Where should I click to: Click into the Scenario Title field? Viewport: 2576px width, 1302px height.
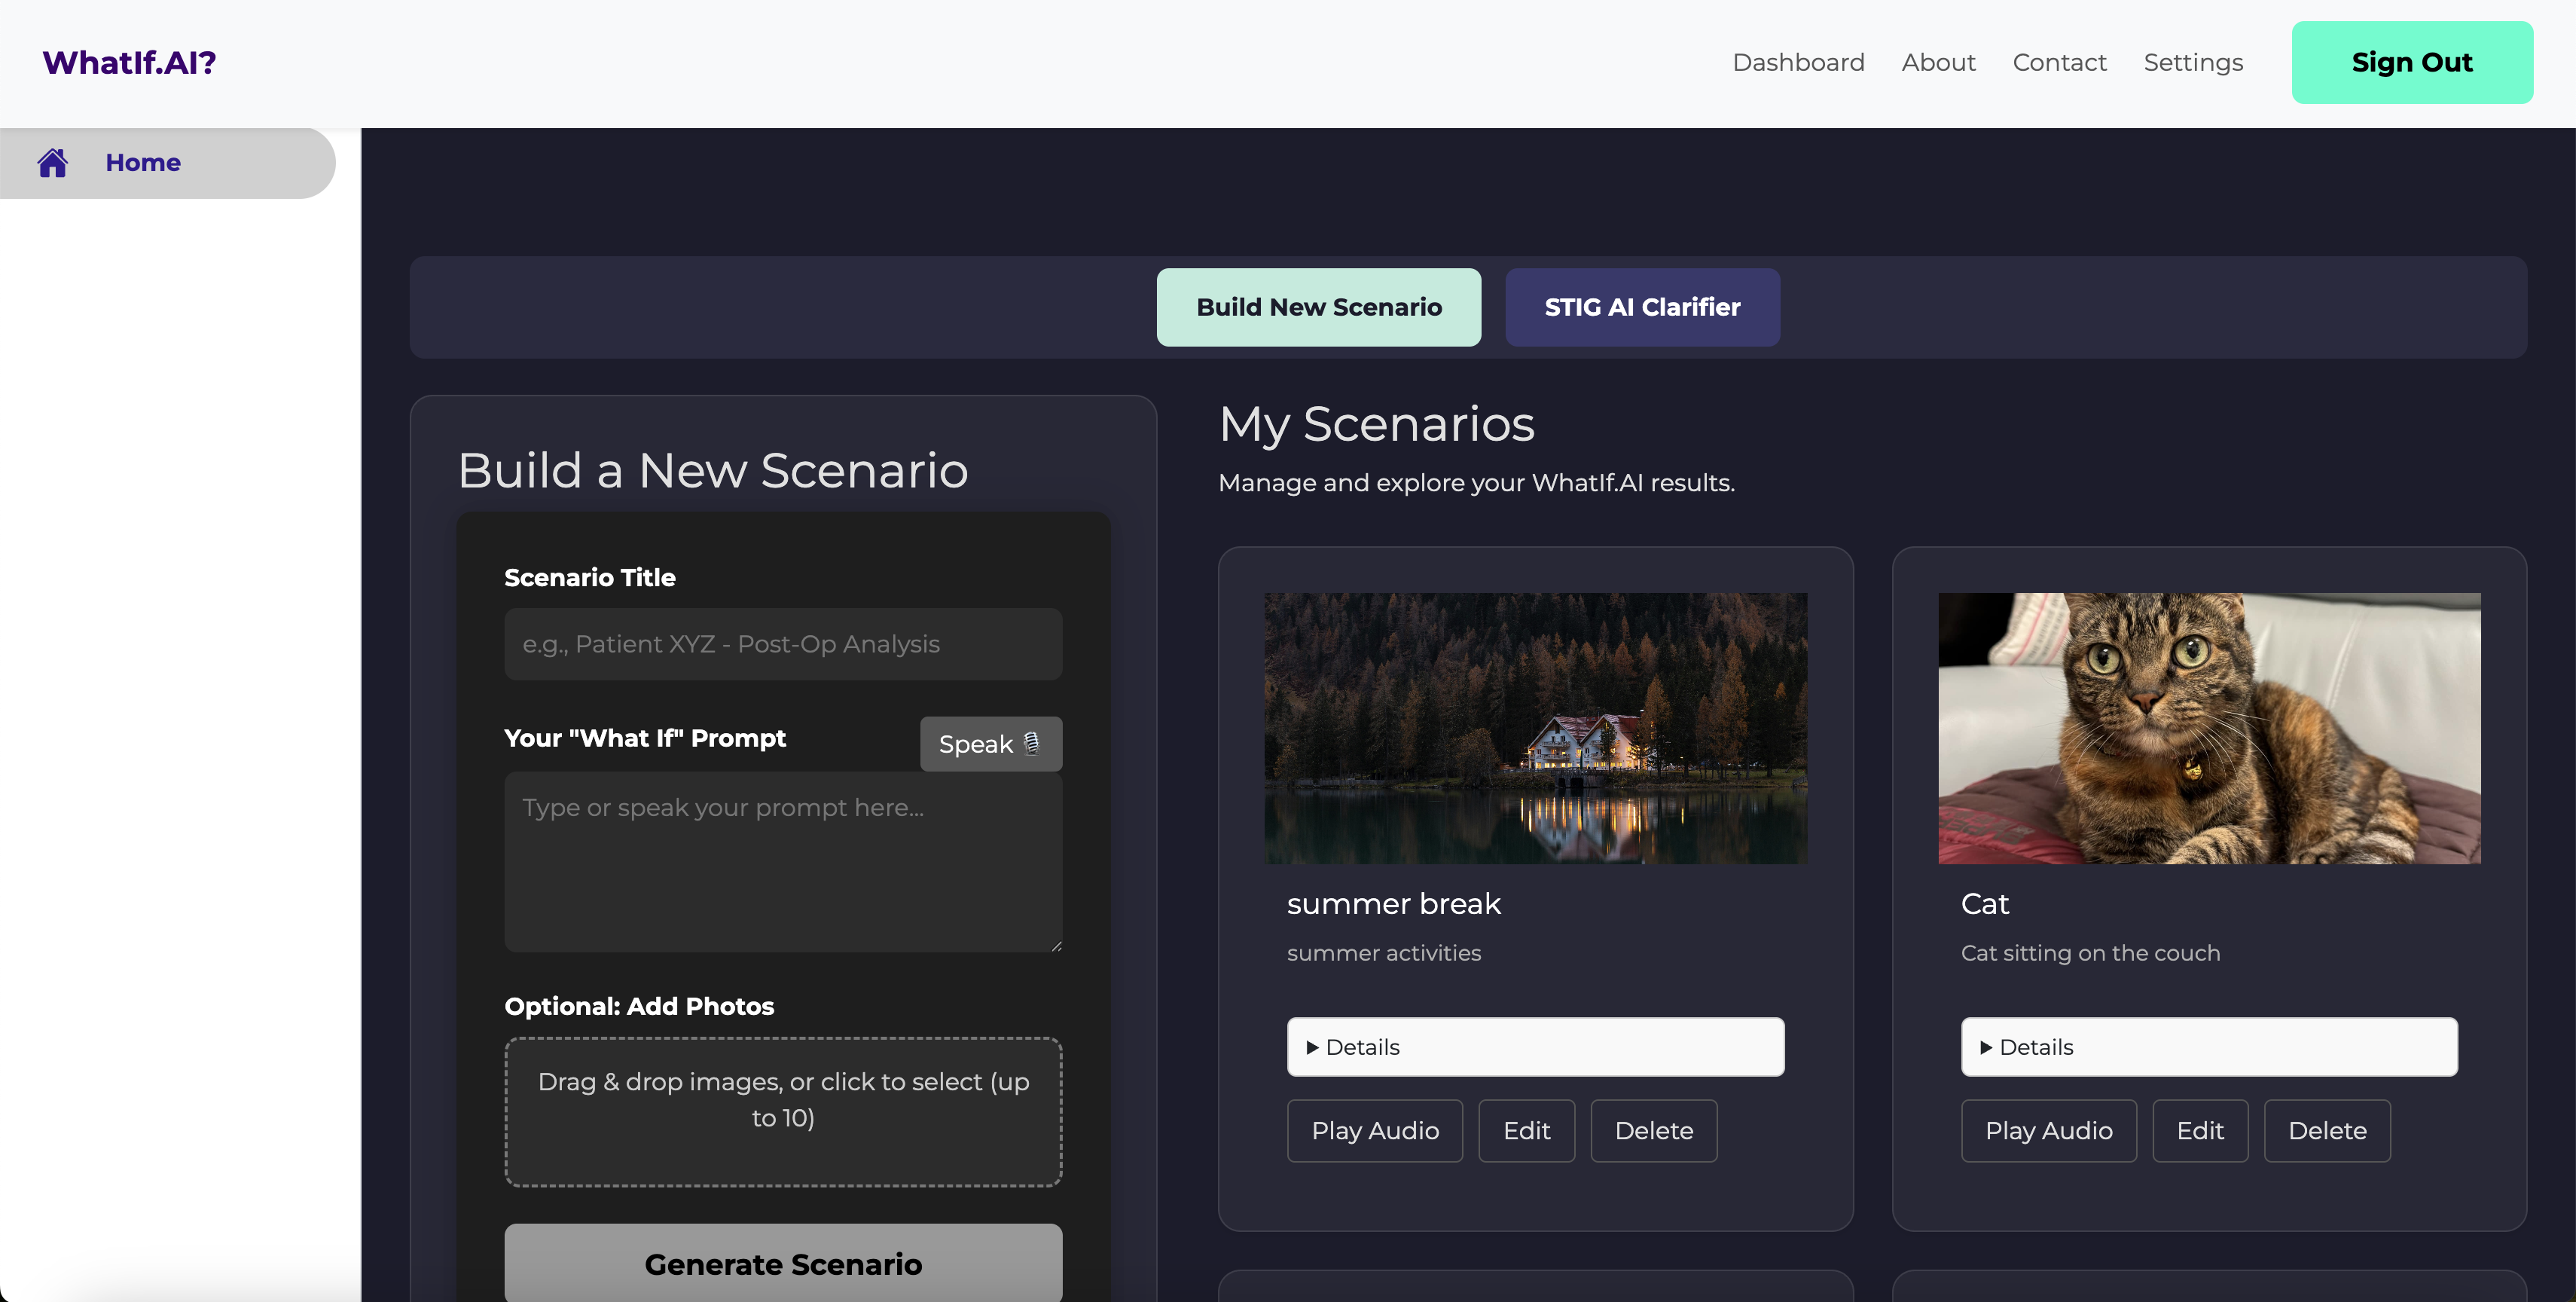[x=783, y=644]
